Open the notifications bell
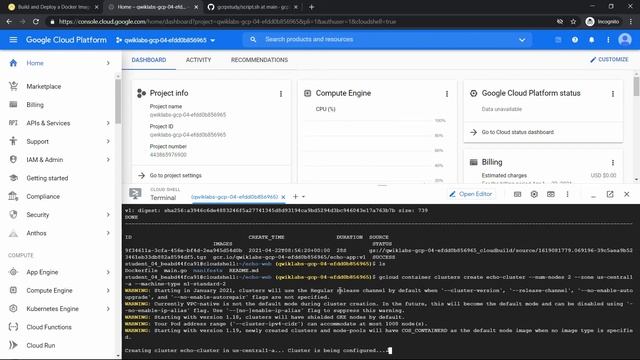640x360 pixels. click(x=591, y=40)
